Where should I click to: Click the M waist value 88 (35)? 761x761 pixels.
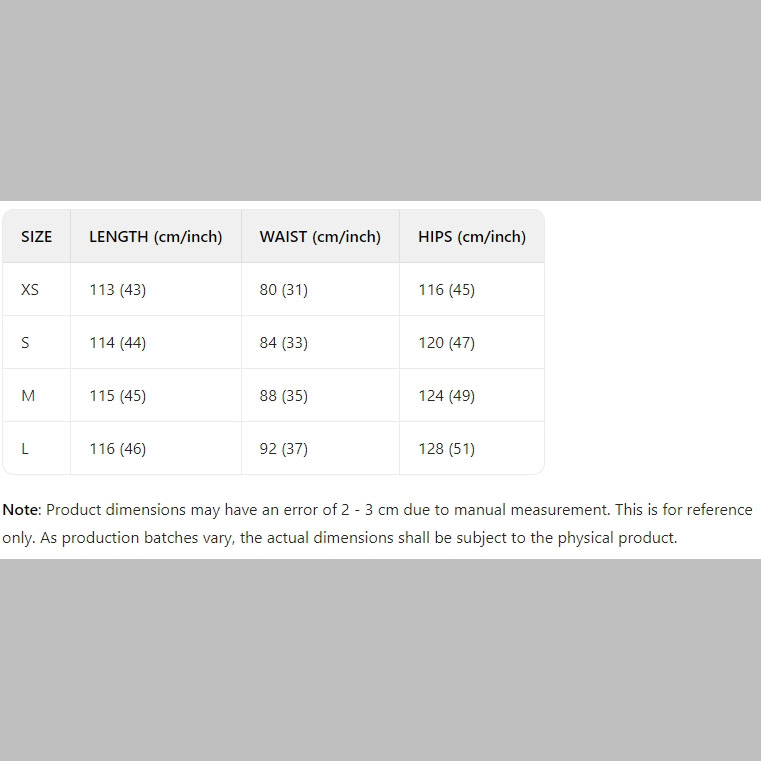tap(284, 396)
